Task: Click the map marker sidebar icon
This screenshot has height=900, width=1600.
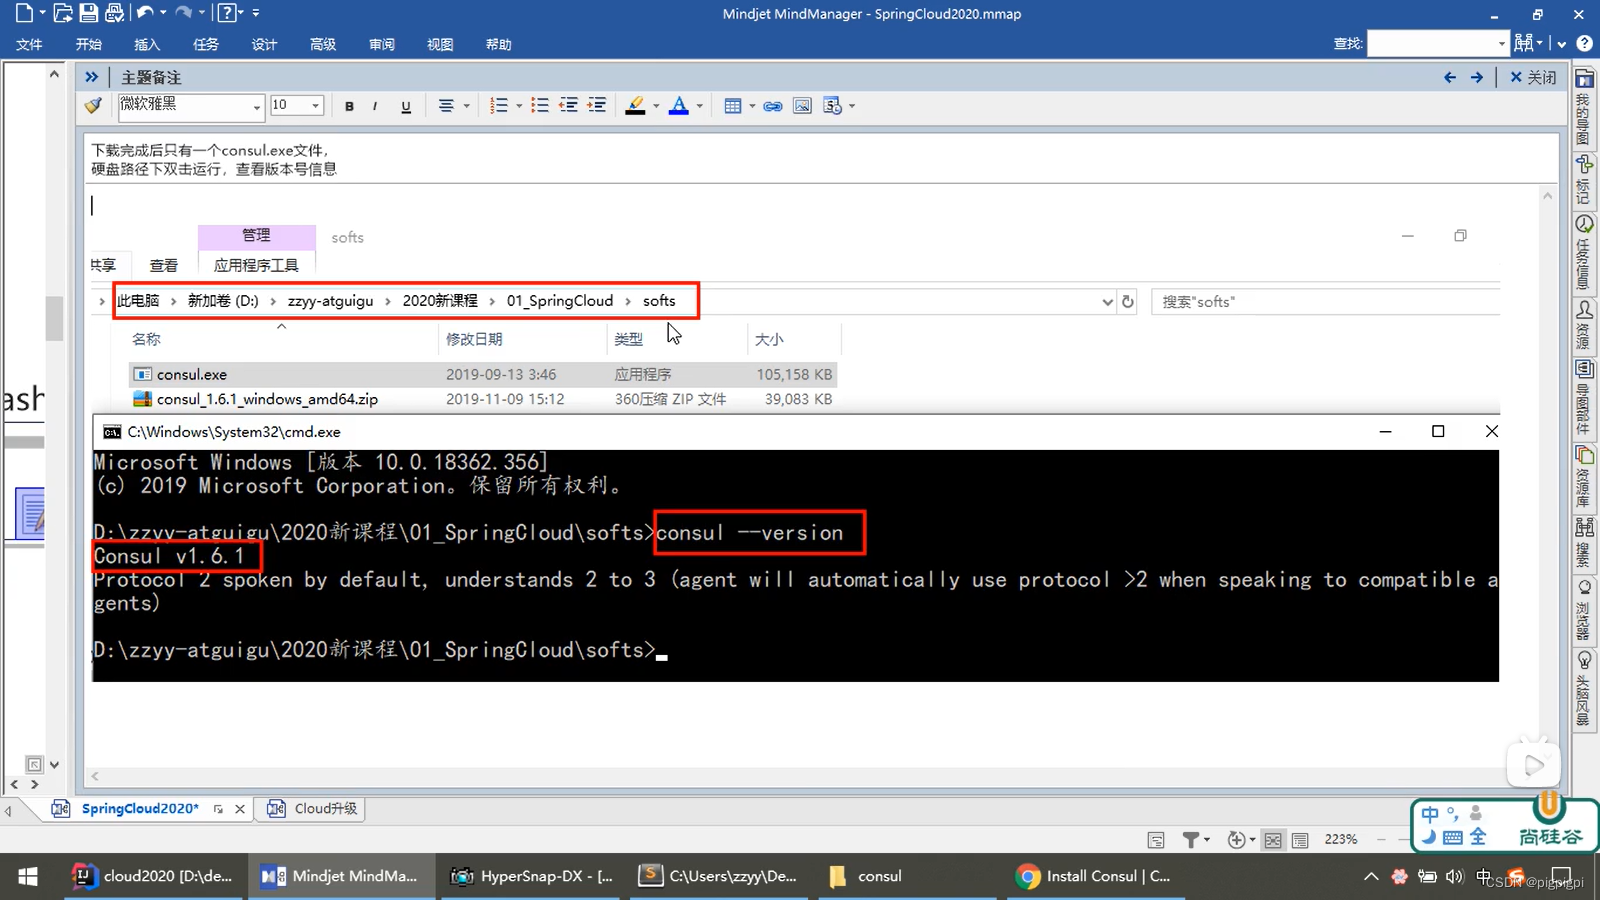Action: pyautogui.click(x=1584, y=180)
